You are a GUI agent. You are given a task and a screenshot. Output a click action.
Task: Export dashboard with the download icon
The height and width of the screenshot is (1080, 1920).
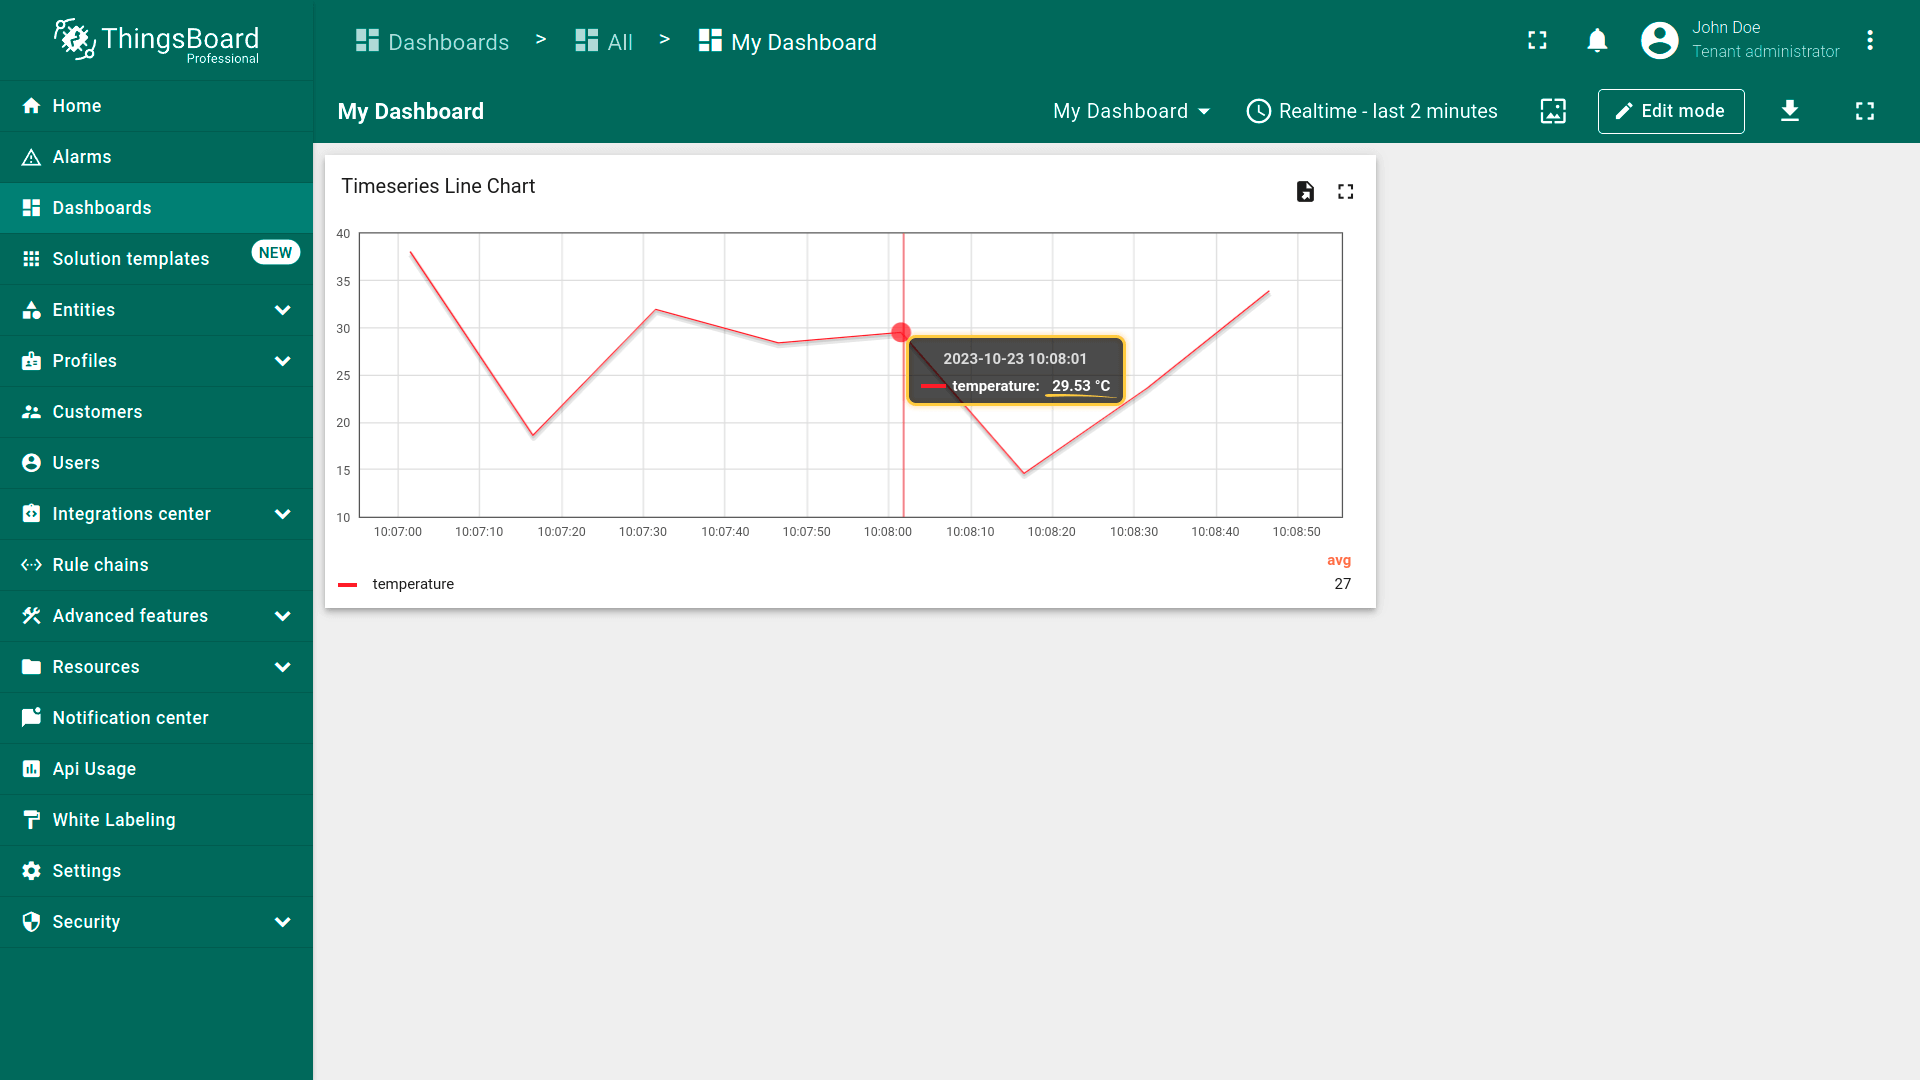click(1790, 111)
